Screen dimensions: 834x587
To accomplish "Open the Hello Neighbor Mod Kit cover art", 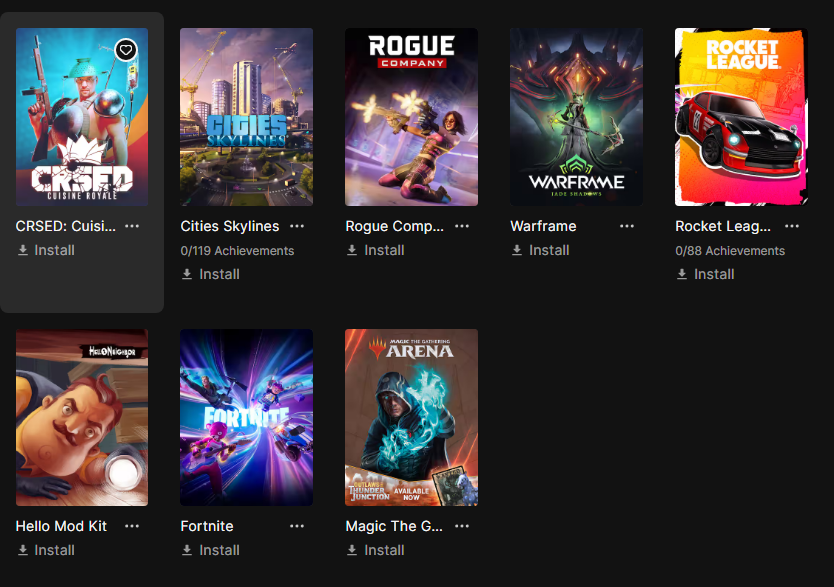I will (82, 417).
